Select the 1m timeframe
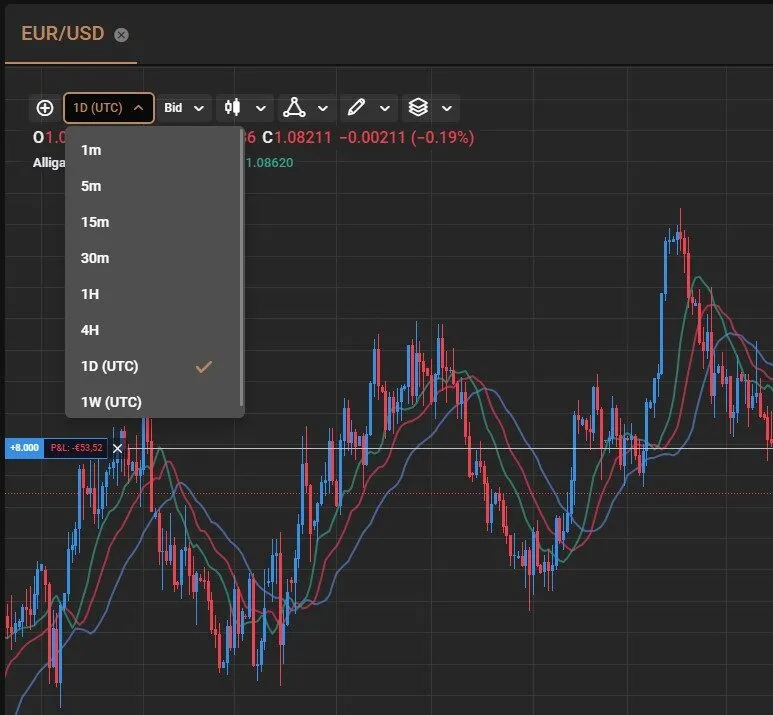Viewport: 773px width, 715px height. point(91,150)
